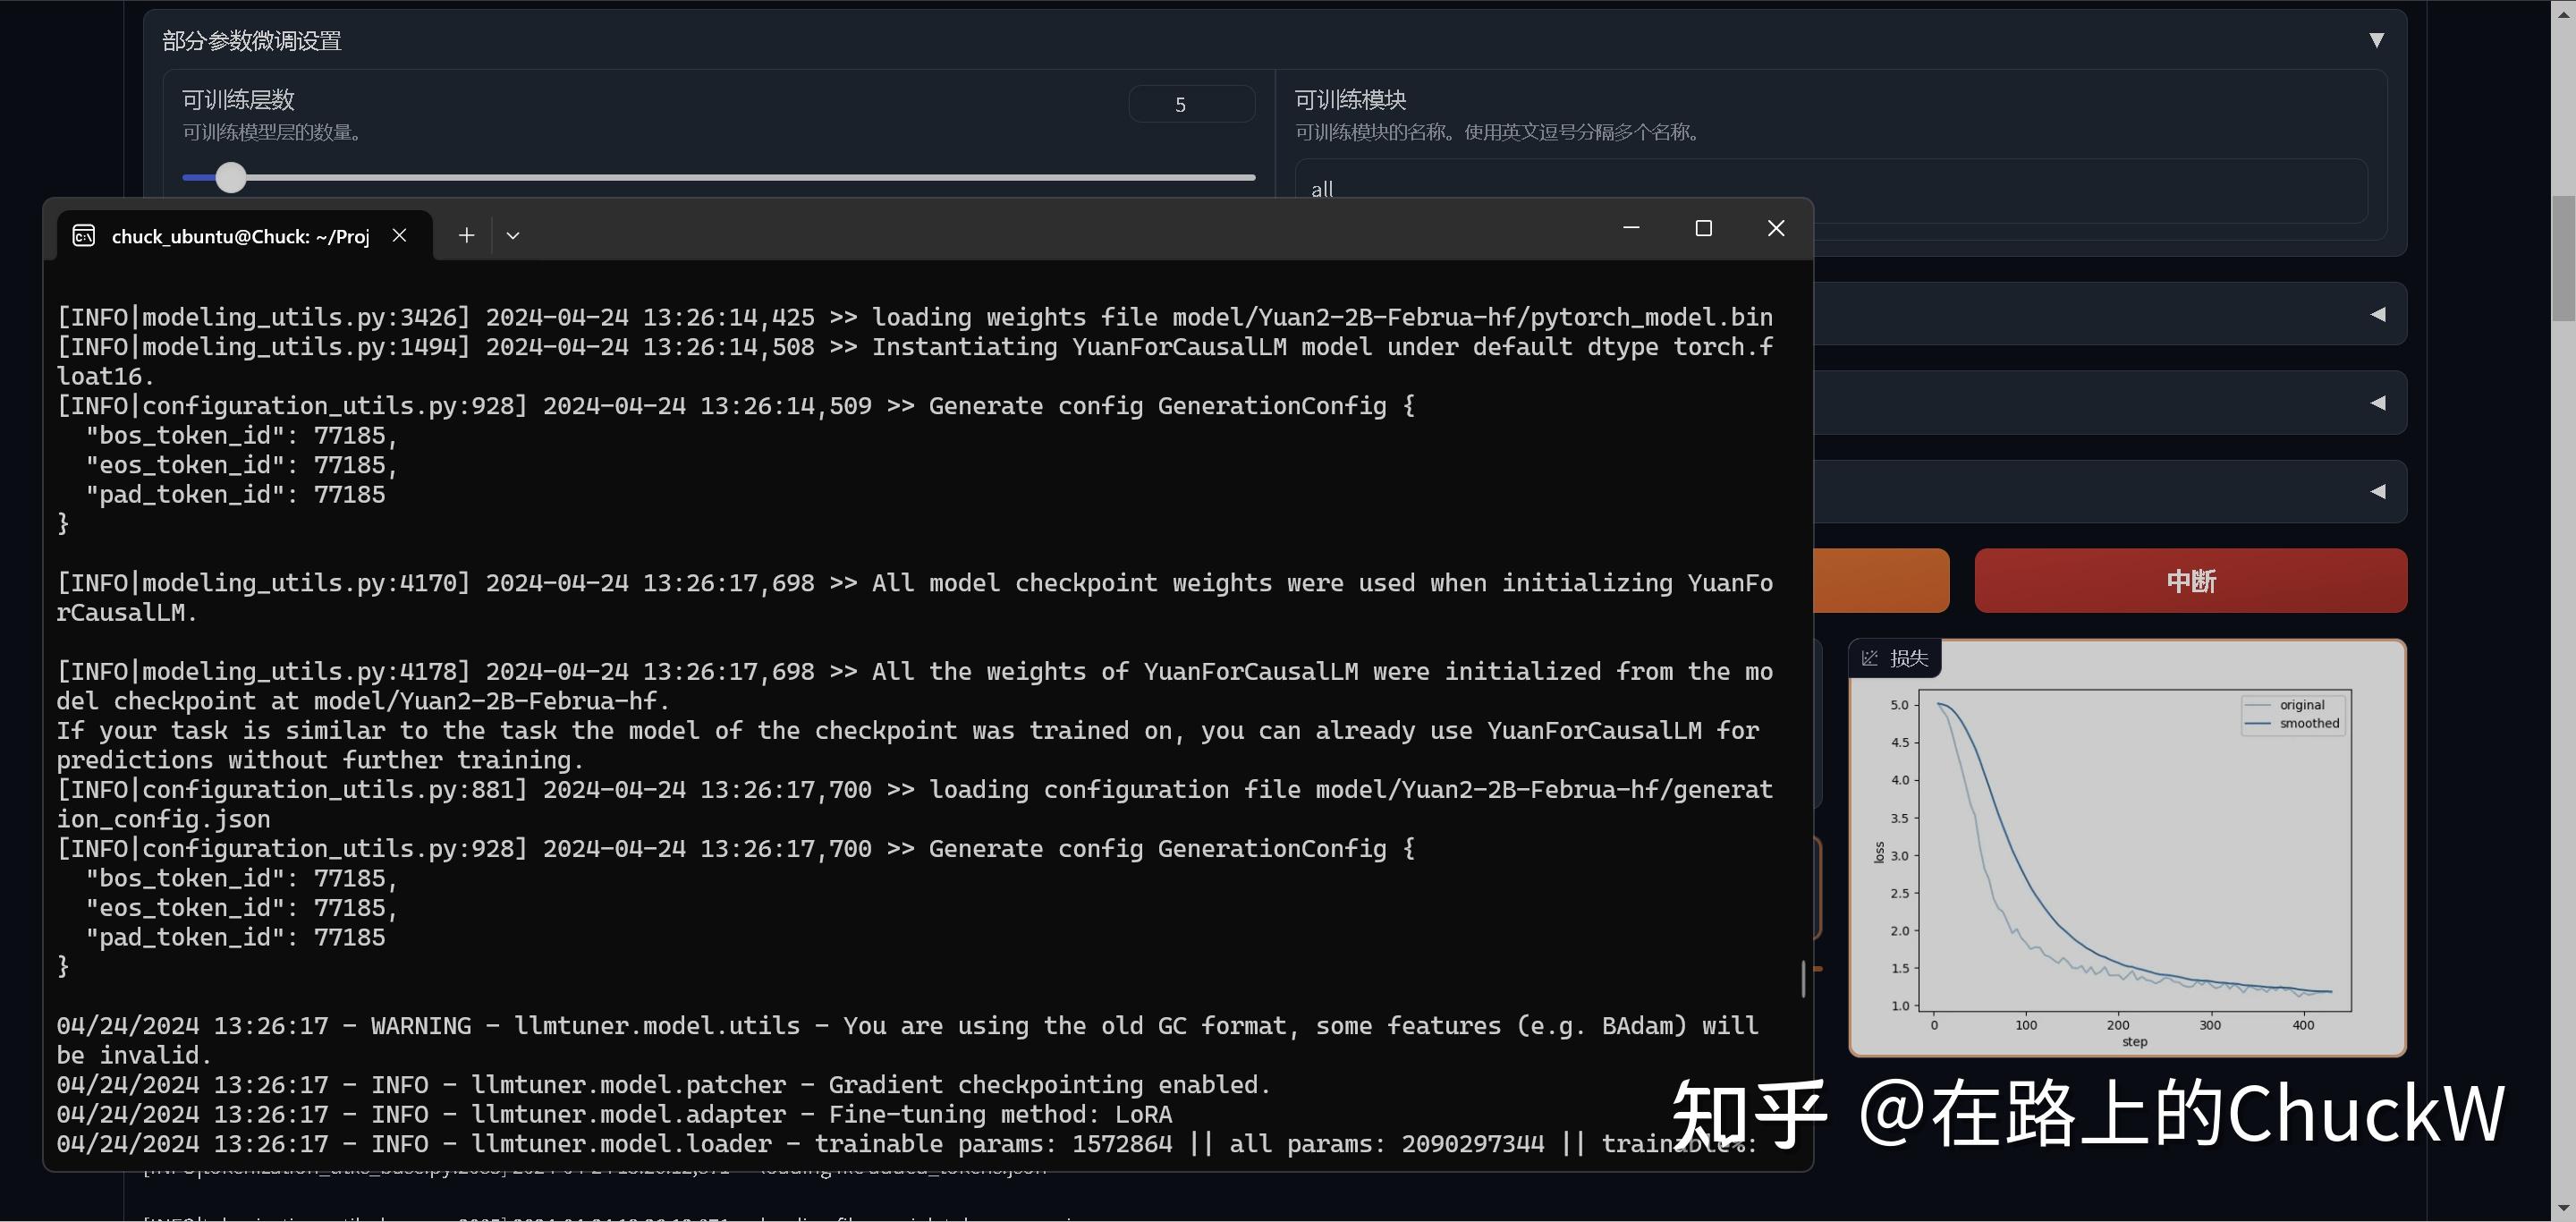Open the terminal tab switcher chevron
This screenshot has width=2576, height=1222.
513,235
